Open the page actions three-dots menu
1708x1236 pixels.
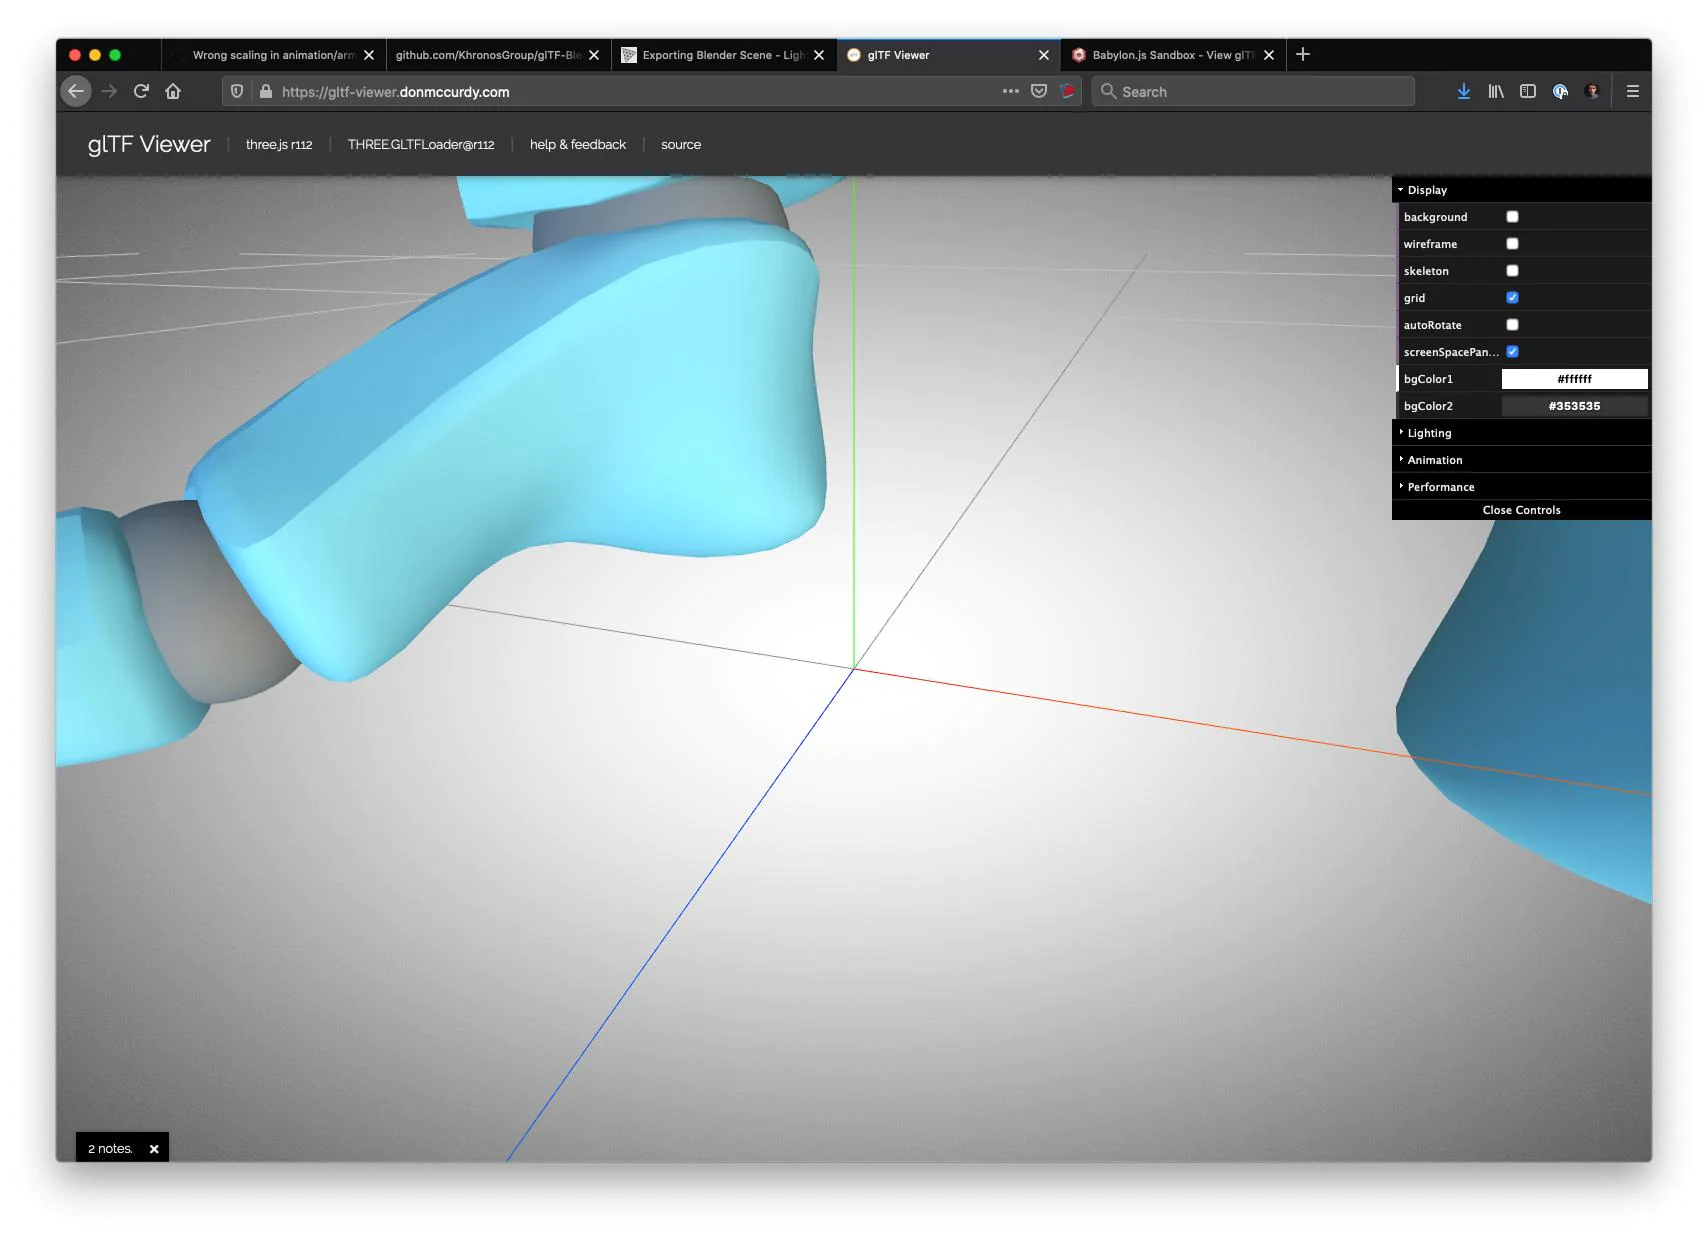[x=1011, y=91]
